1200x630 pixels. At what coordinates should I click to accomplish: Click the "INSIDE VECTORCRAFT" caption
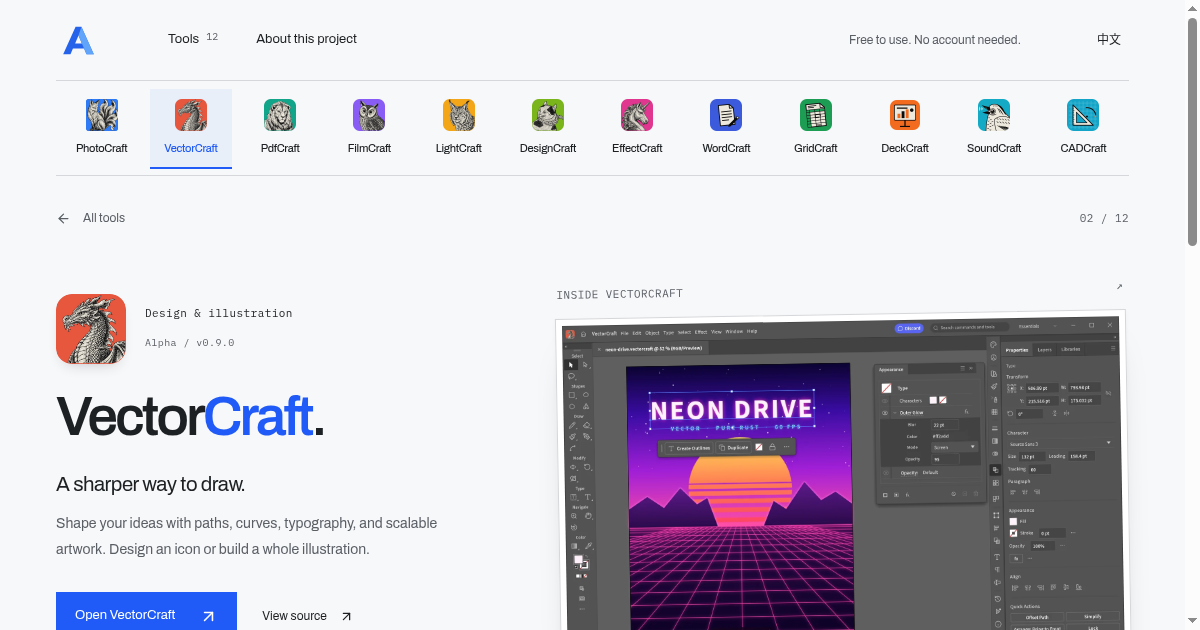coord(620,294)
